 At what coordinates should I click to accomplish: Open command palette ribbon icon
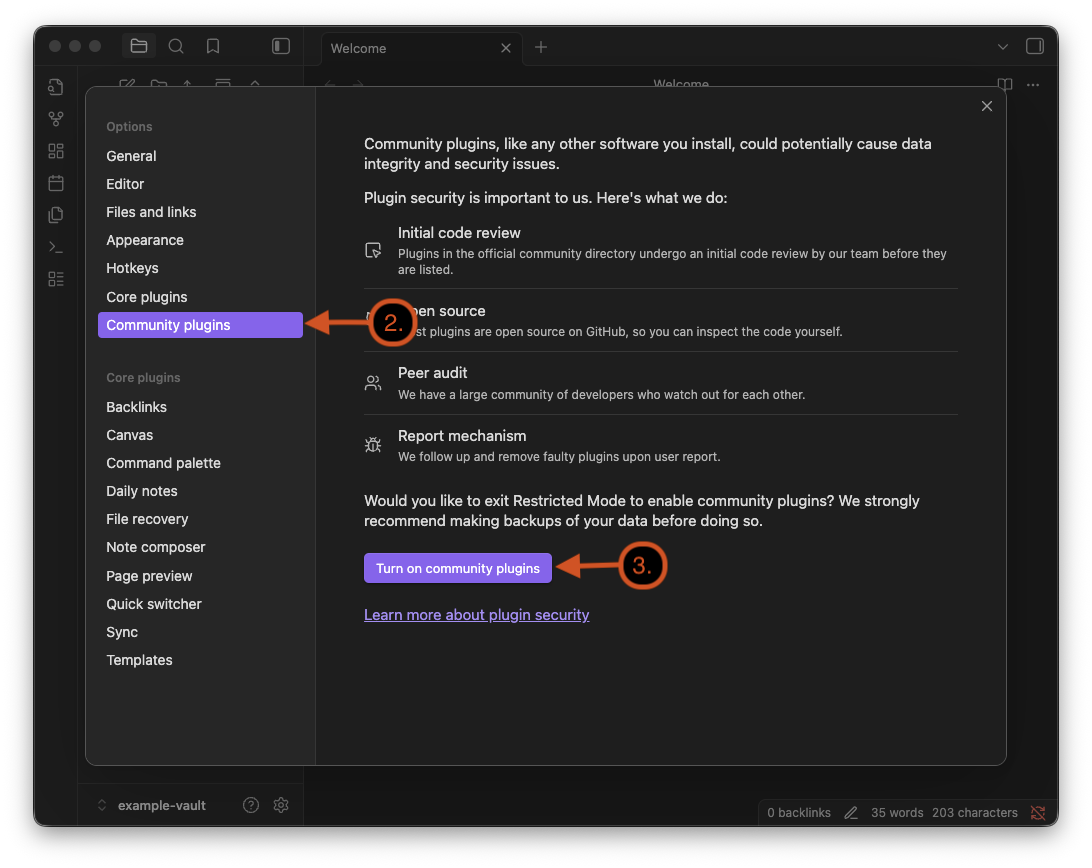[56, 247]
